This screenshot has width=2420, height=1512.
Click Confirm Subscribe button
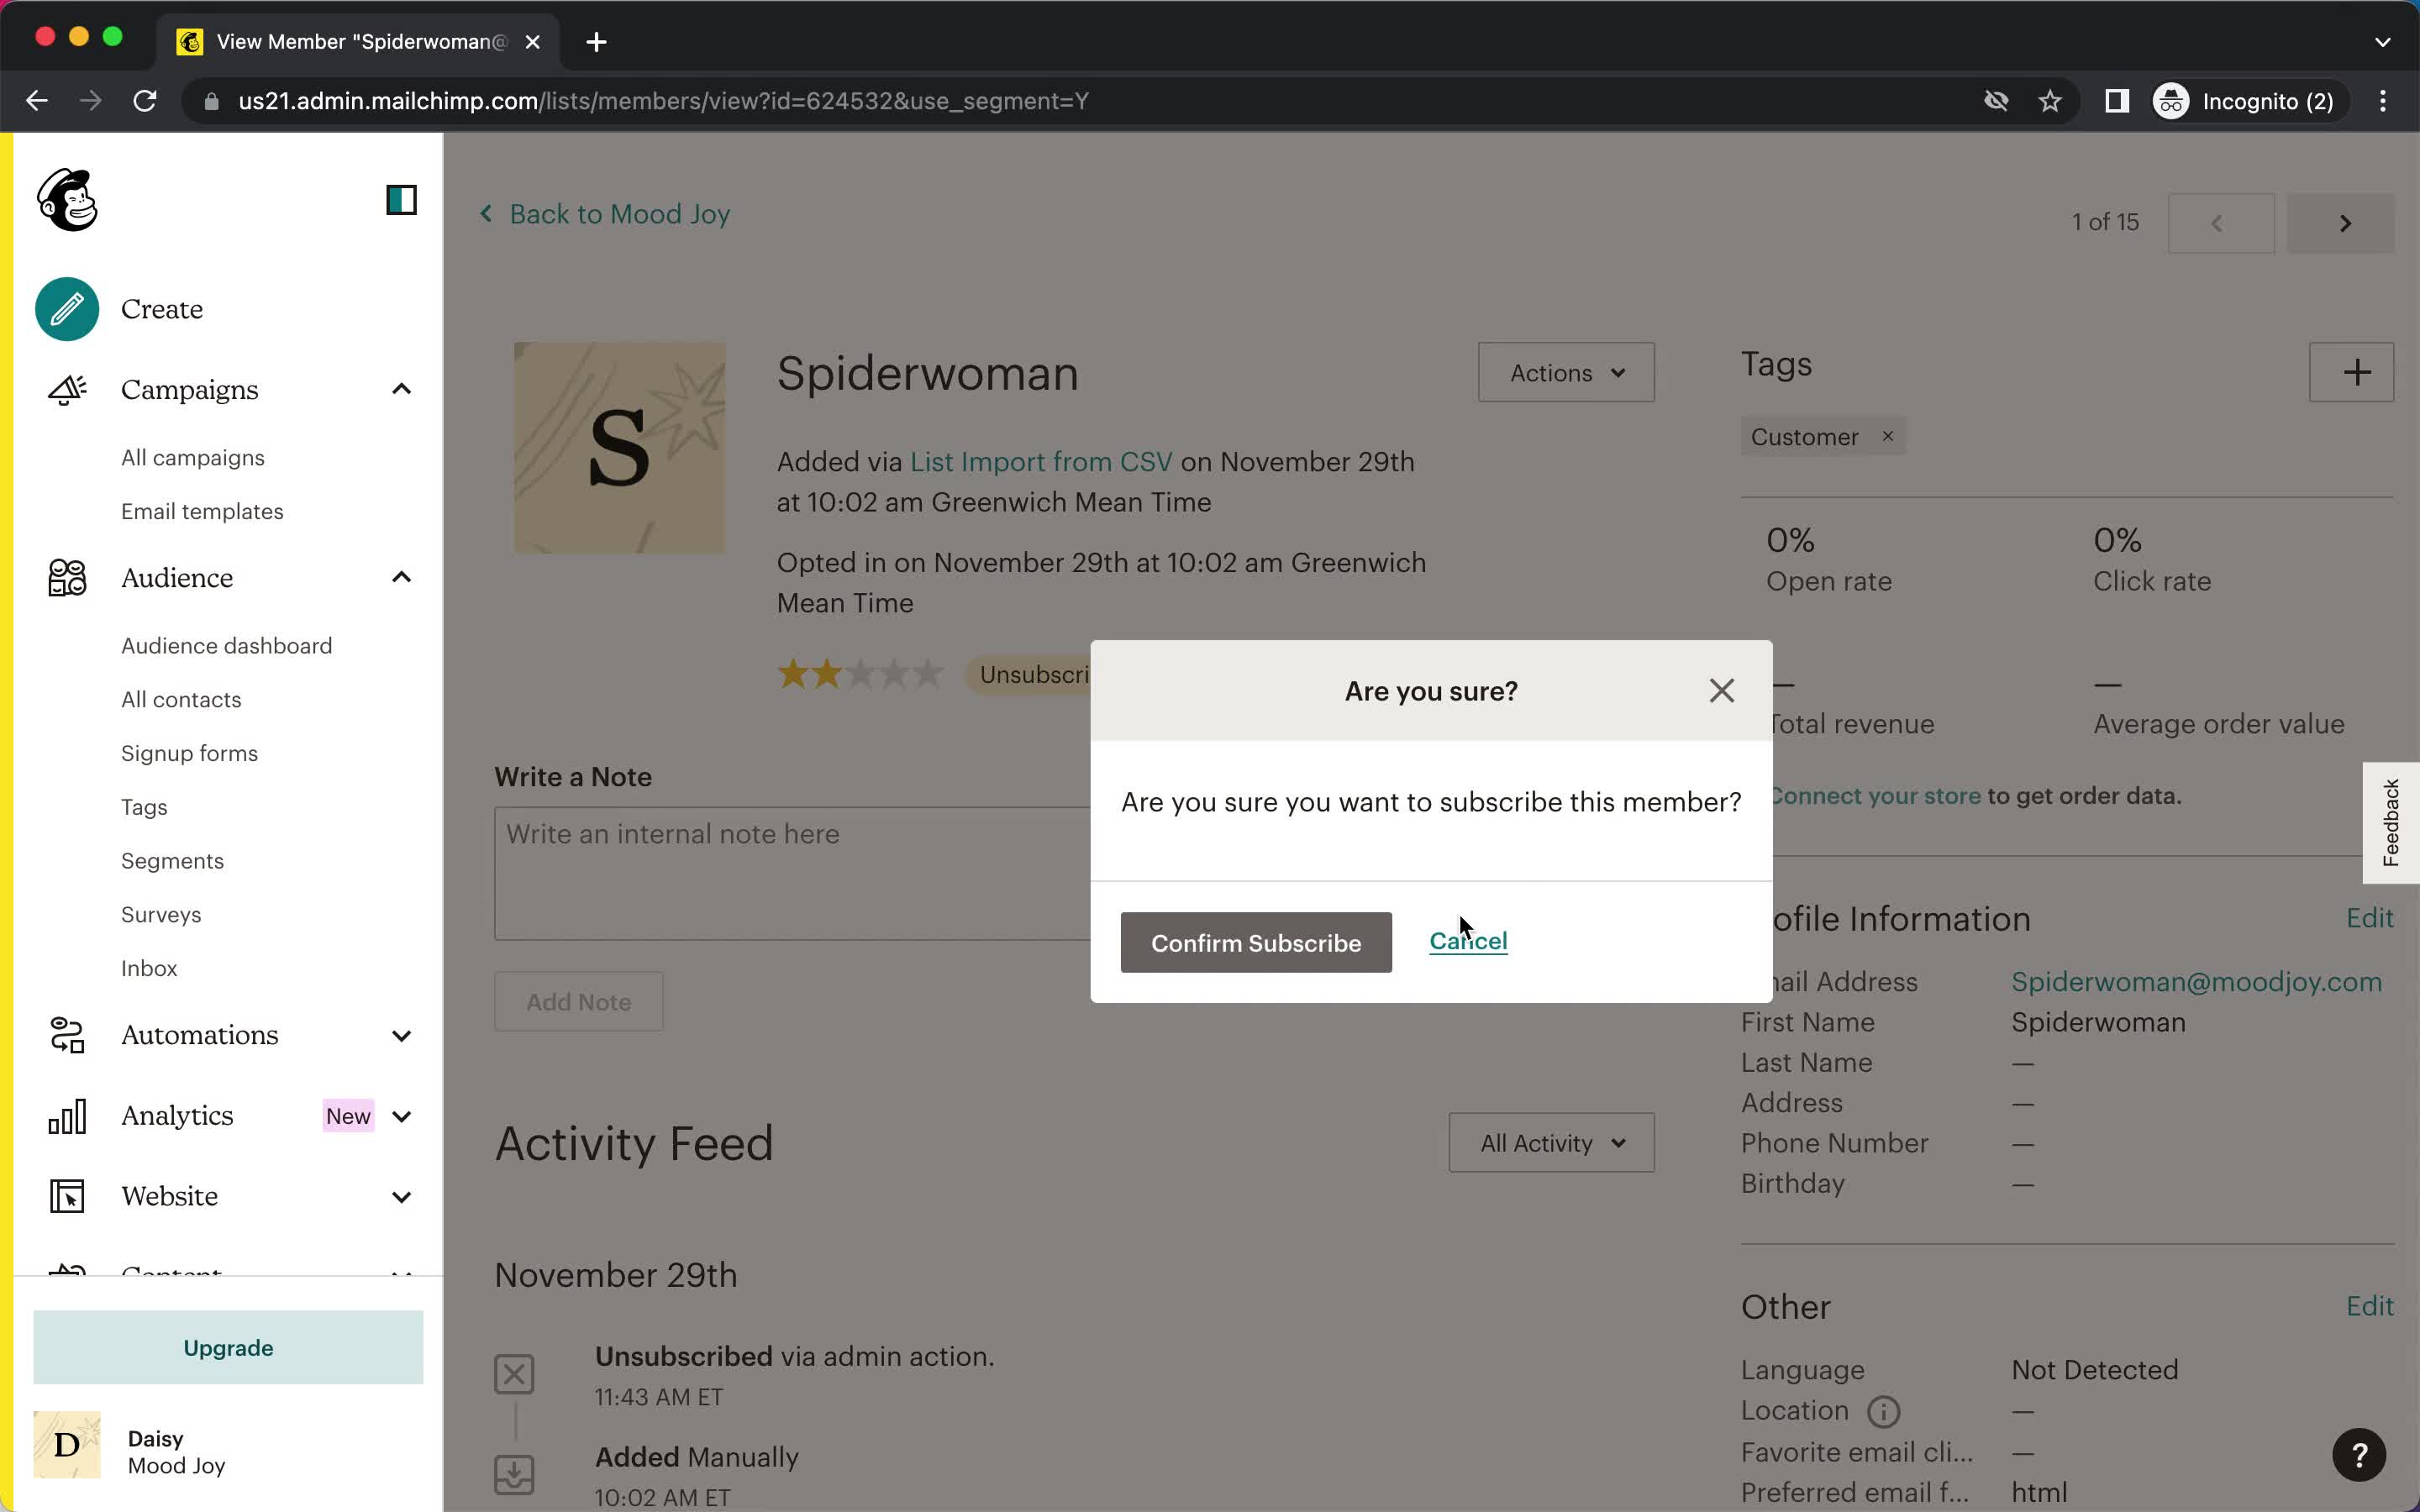1255,941
